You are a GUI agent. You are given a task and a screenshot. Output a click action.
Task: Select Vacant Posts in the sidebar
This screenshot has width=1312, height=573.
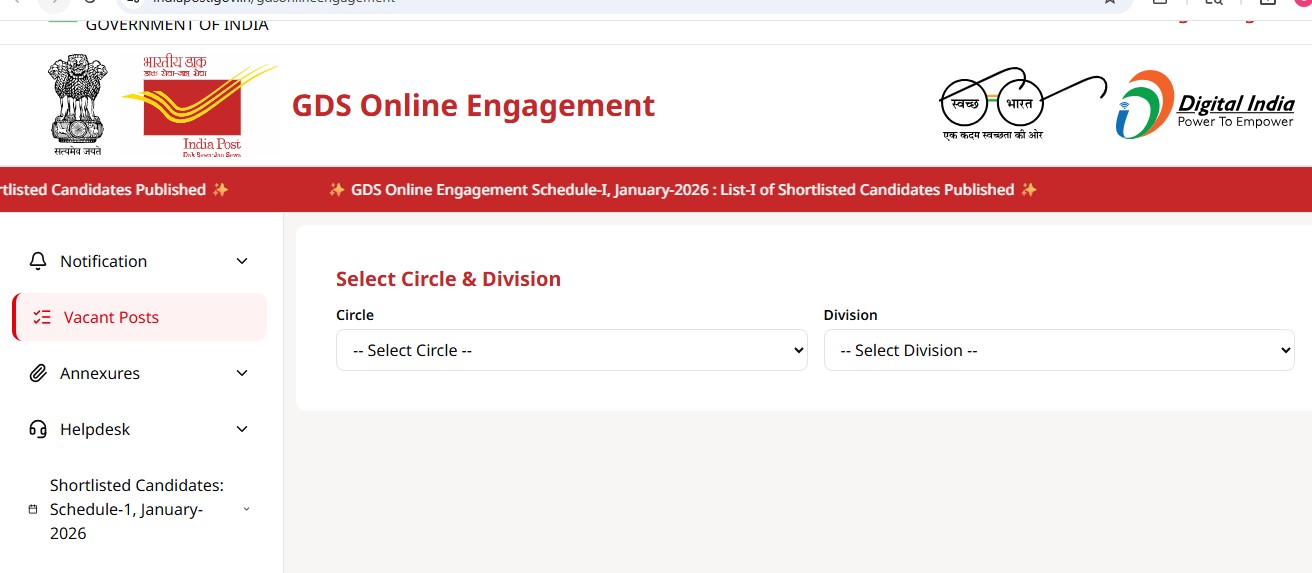[111, 317]
